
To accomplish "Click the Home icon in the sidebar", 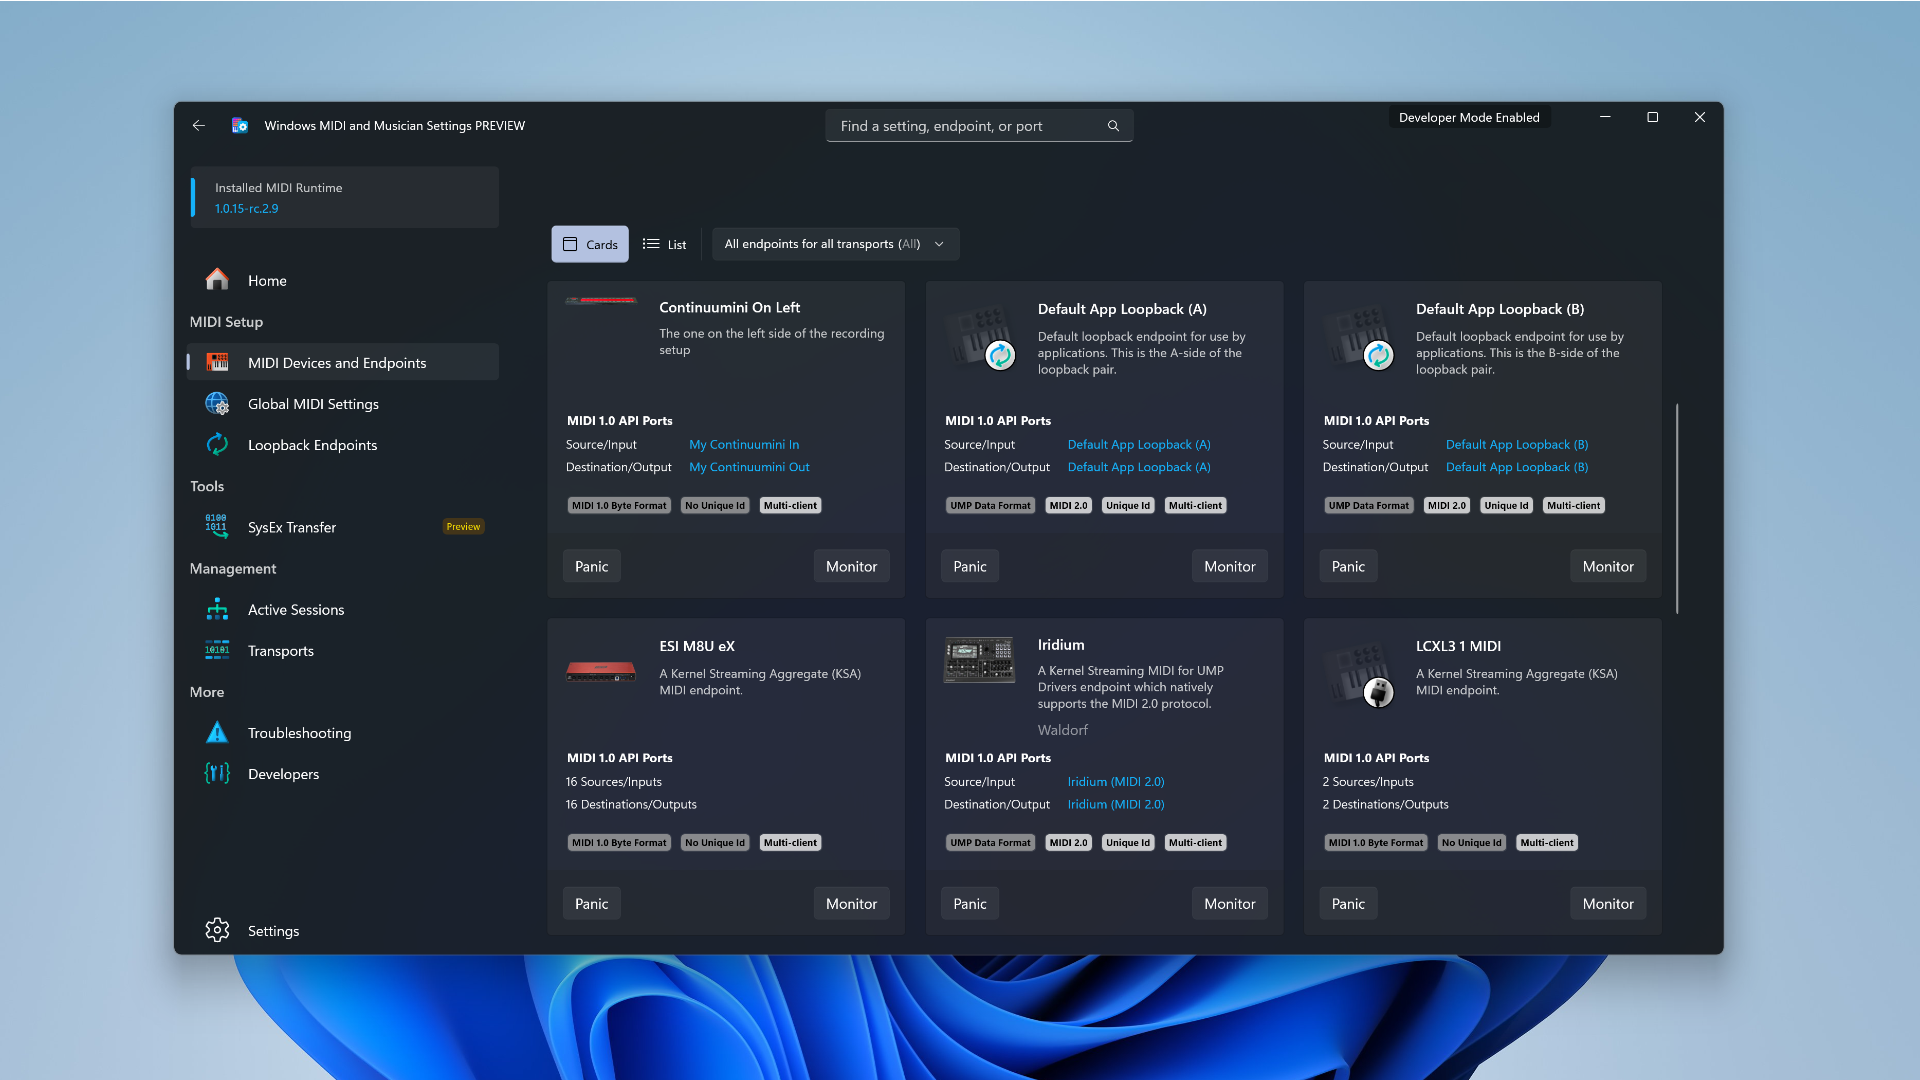I will point(217,279).
